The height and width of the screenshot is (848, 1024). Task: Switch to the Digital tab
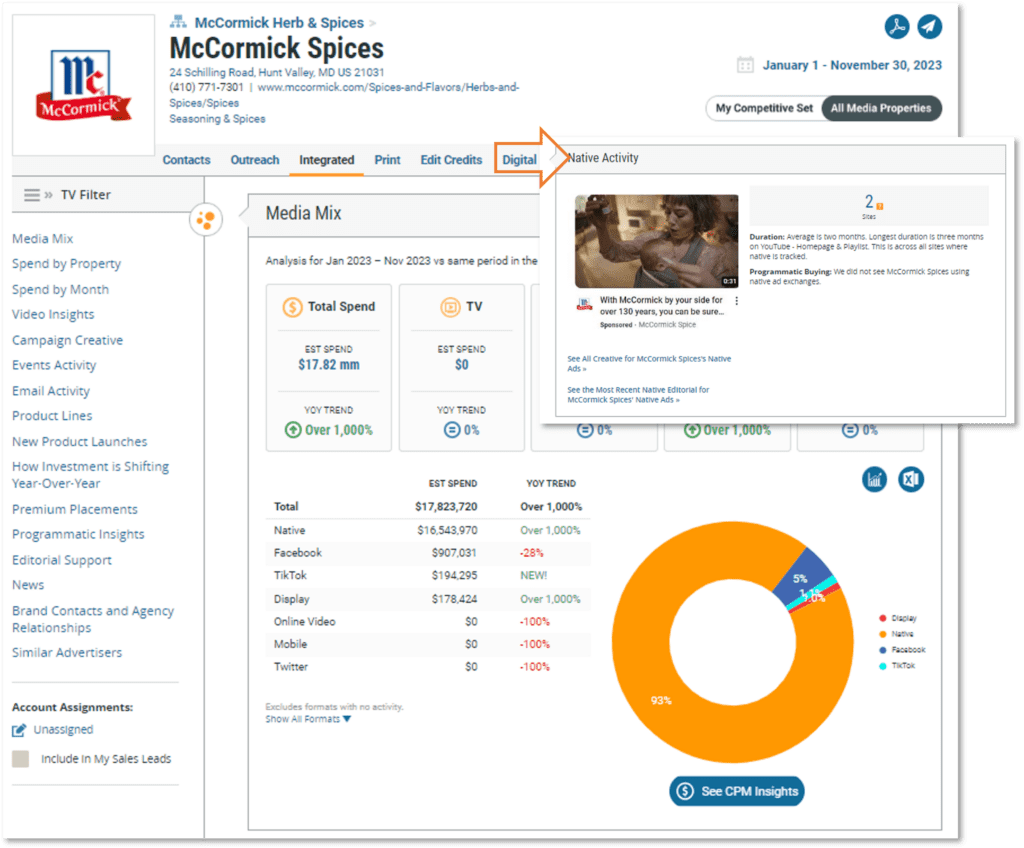point(519,160)
